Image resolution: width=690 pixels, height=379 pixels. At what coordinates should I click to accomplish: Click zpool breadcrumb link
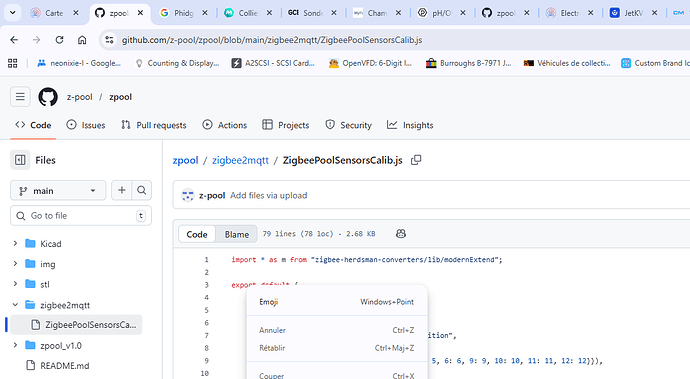(185, 160)
